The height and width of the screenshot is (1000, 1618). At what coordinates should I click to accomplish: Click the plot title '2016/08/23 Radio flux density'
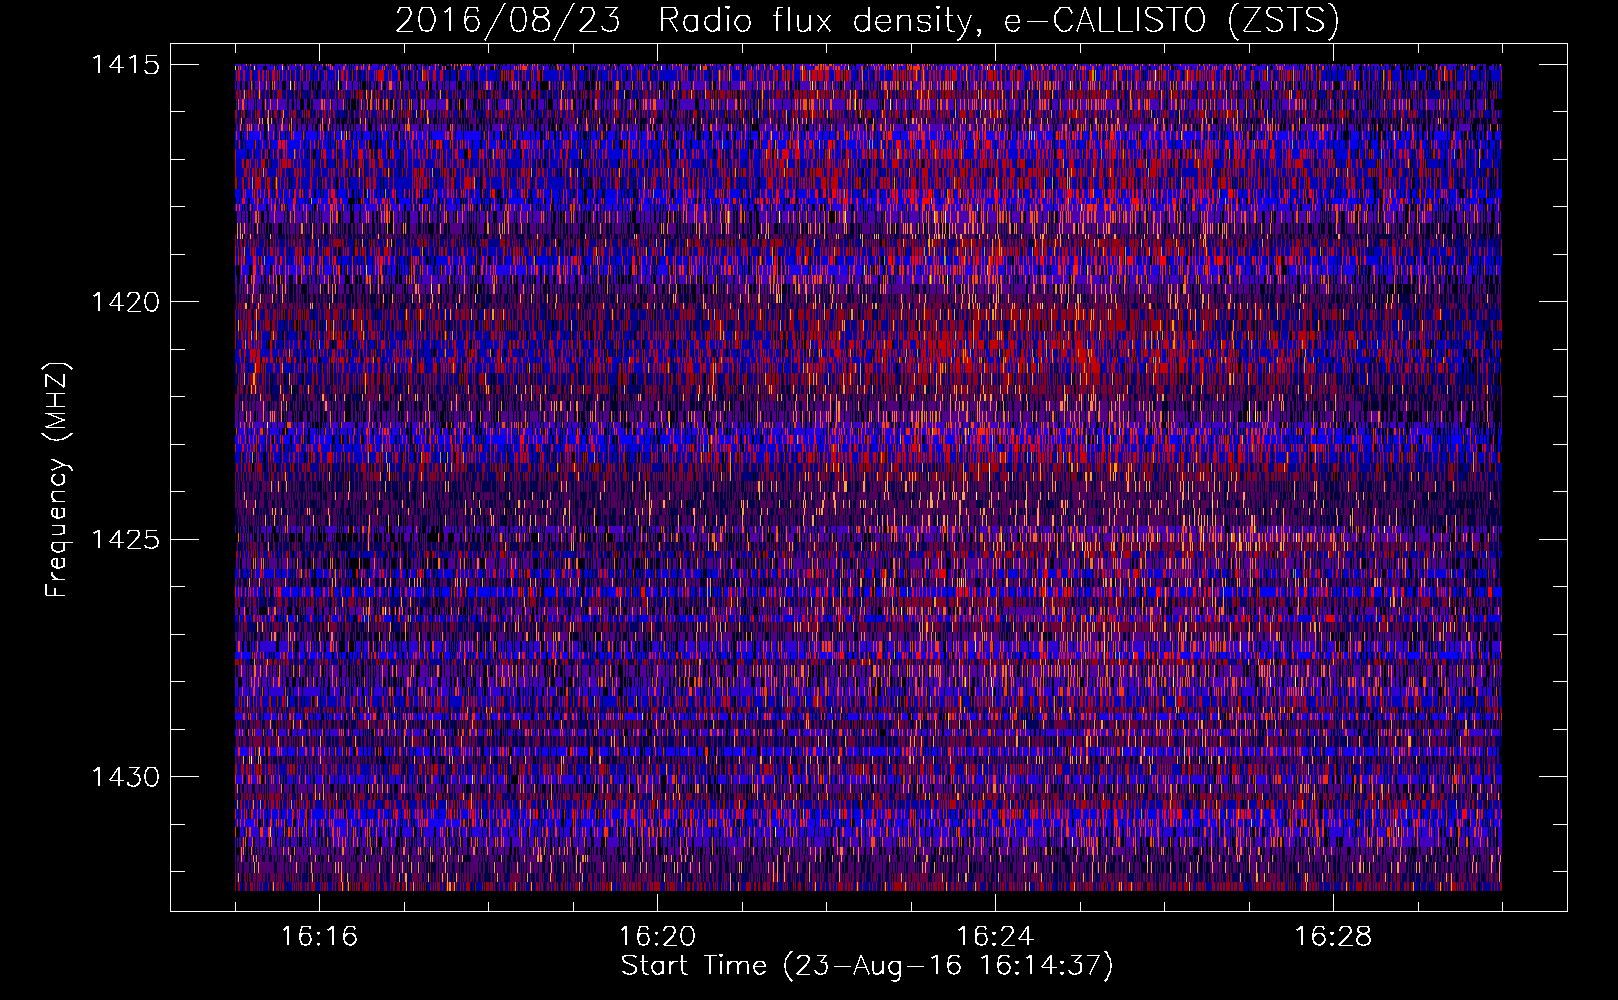point(683,21)
